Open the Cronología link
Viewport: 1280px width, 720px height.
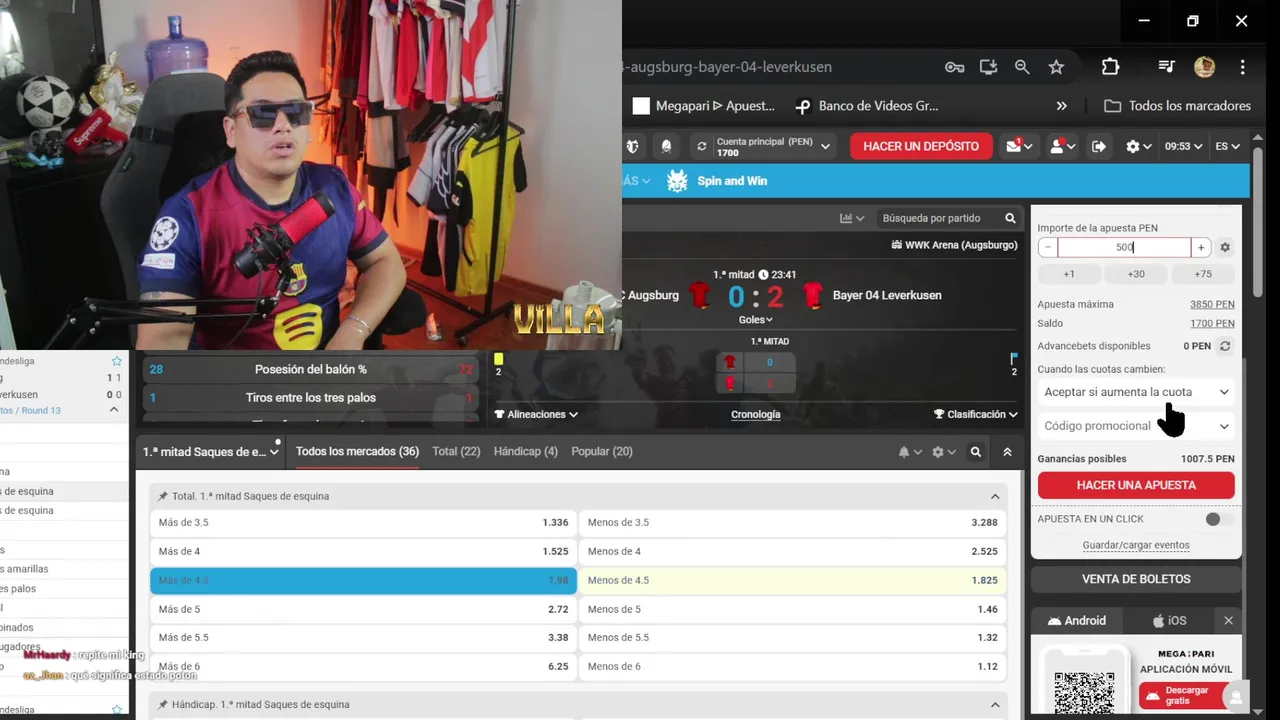click(755, 414)
